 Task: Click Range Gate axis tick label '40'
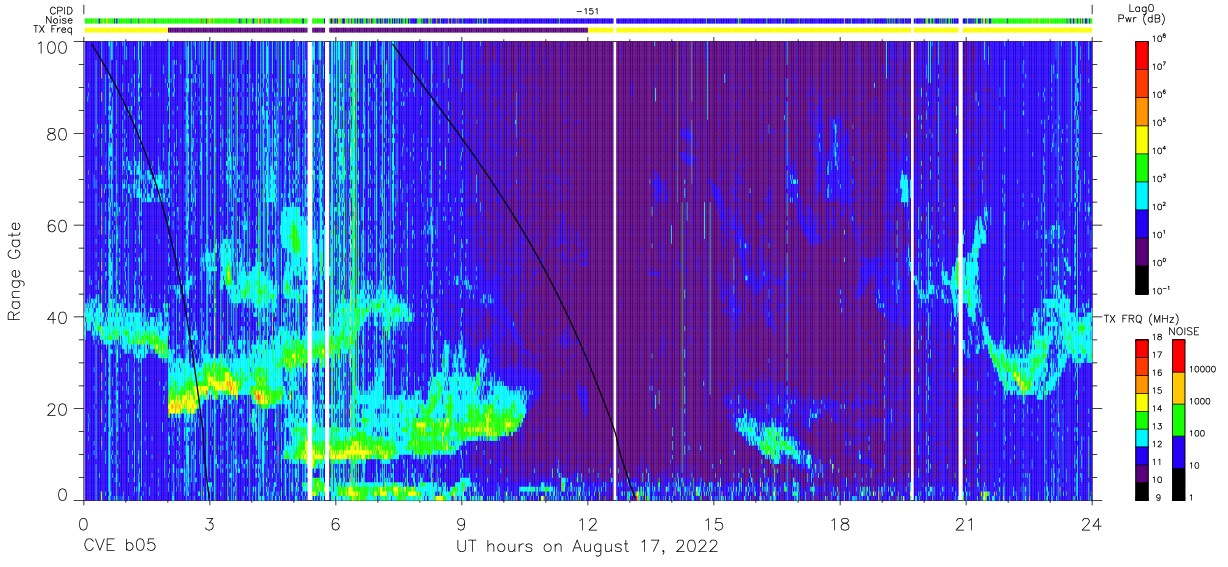coord(58,317)
